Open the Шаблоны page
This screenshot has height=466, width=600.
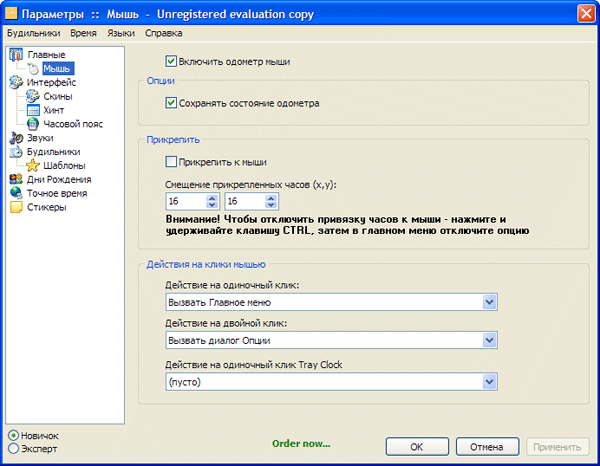coord(64,166)
